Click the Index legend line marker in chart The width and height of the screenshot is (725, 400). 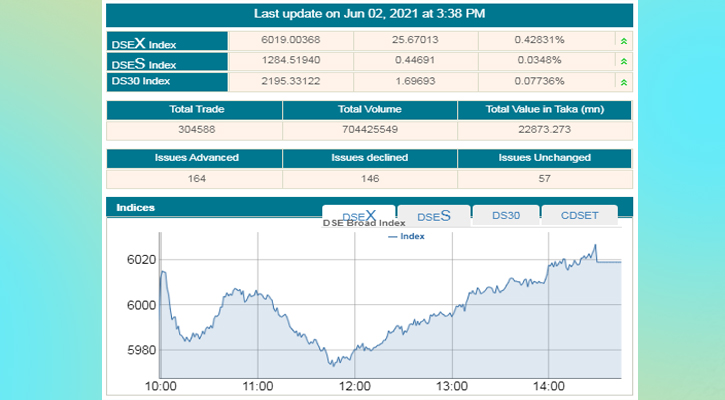[391, 237]
